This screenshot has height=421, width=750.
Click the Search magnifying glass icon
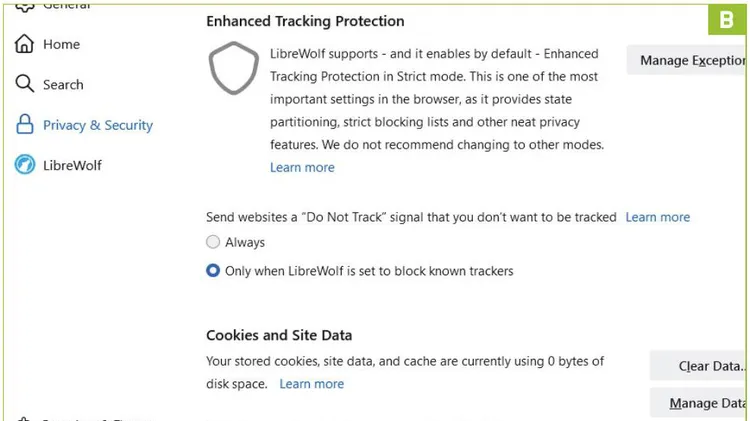pos(24,84)
